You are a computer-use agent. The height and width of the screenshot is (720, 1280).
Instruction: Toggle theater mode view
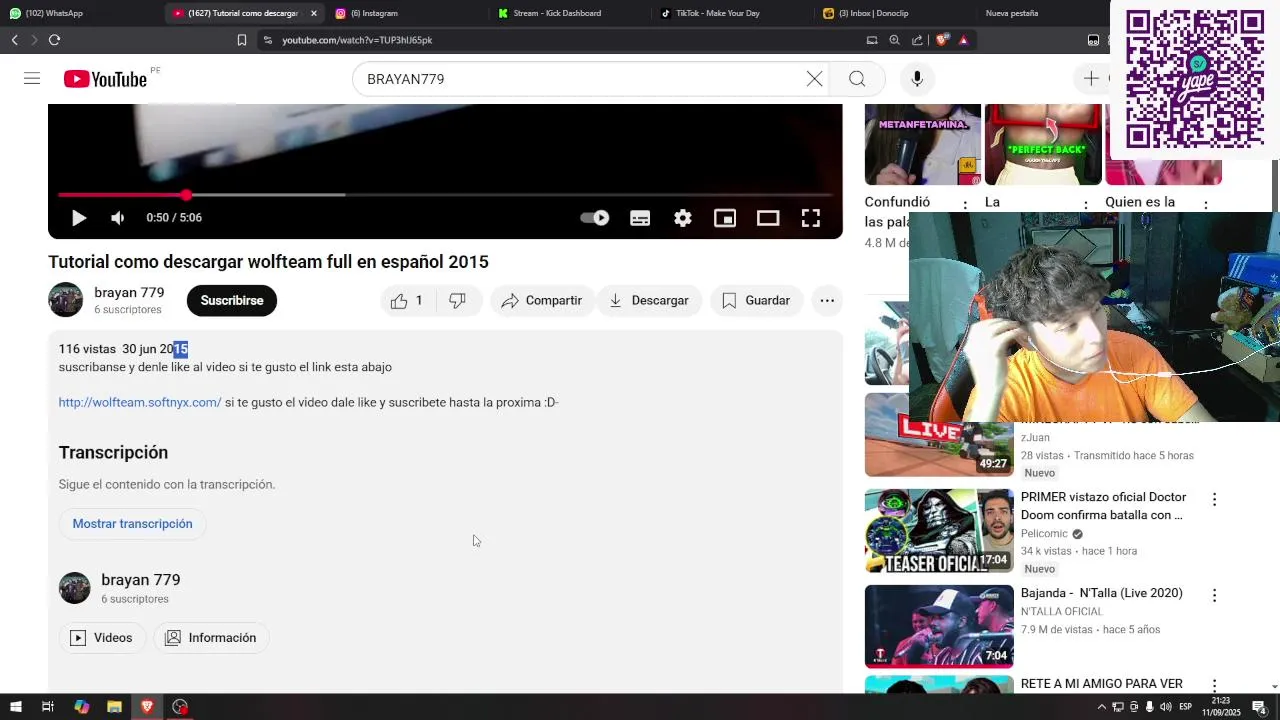click(768, 218)
